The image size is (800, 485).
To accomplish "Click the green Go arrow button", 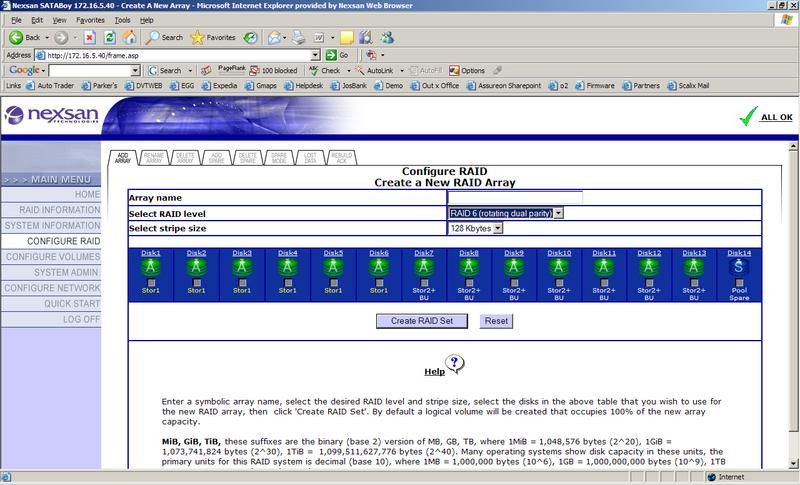I will (331, 55).
